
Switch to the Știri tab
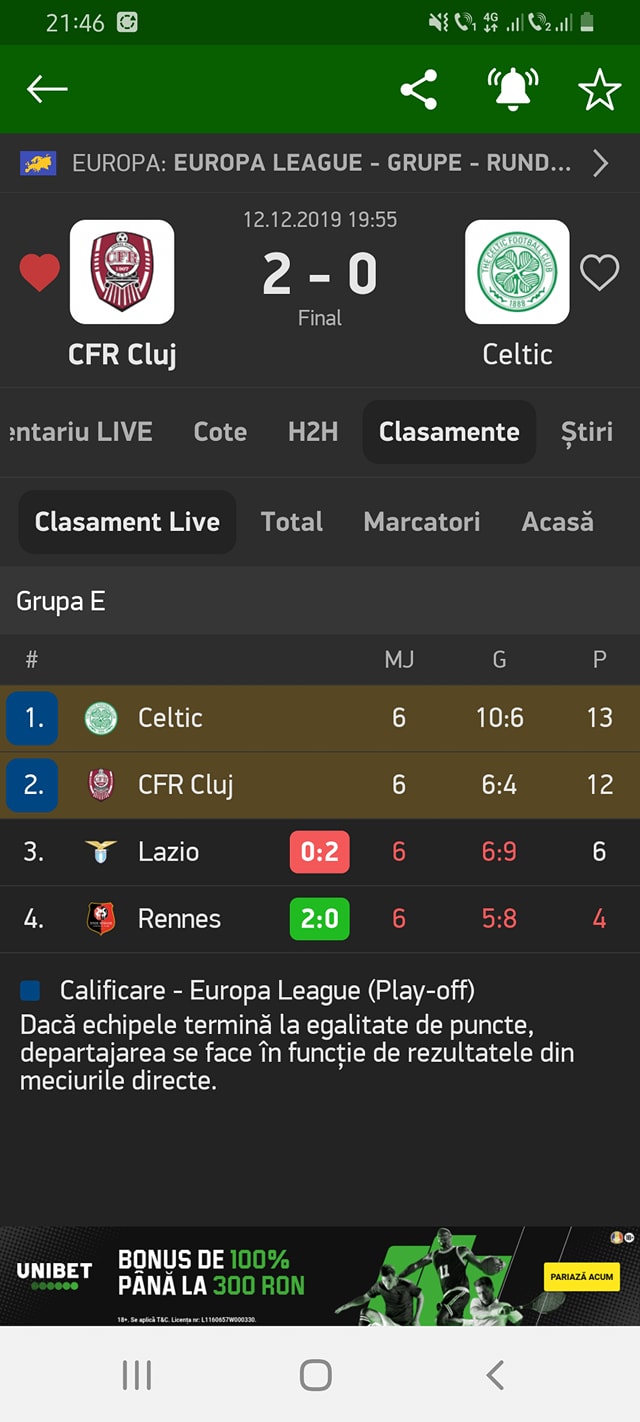[x=587, y=432]
